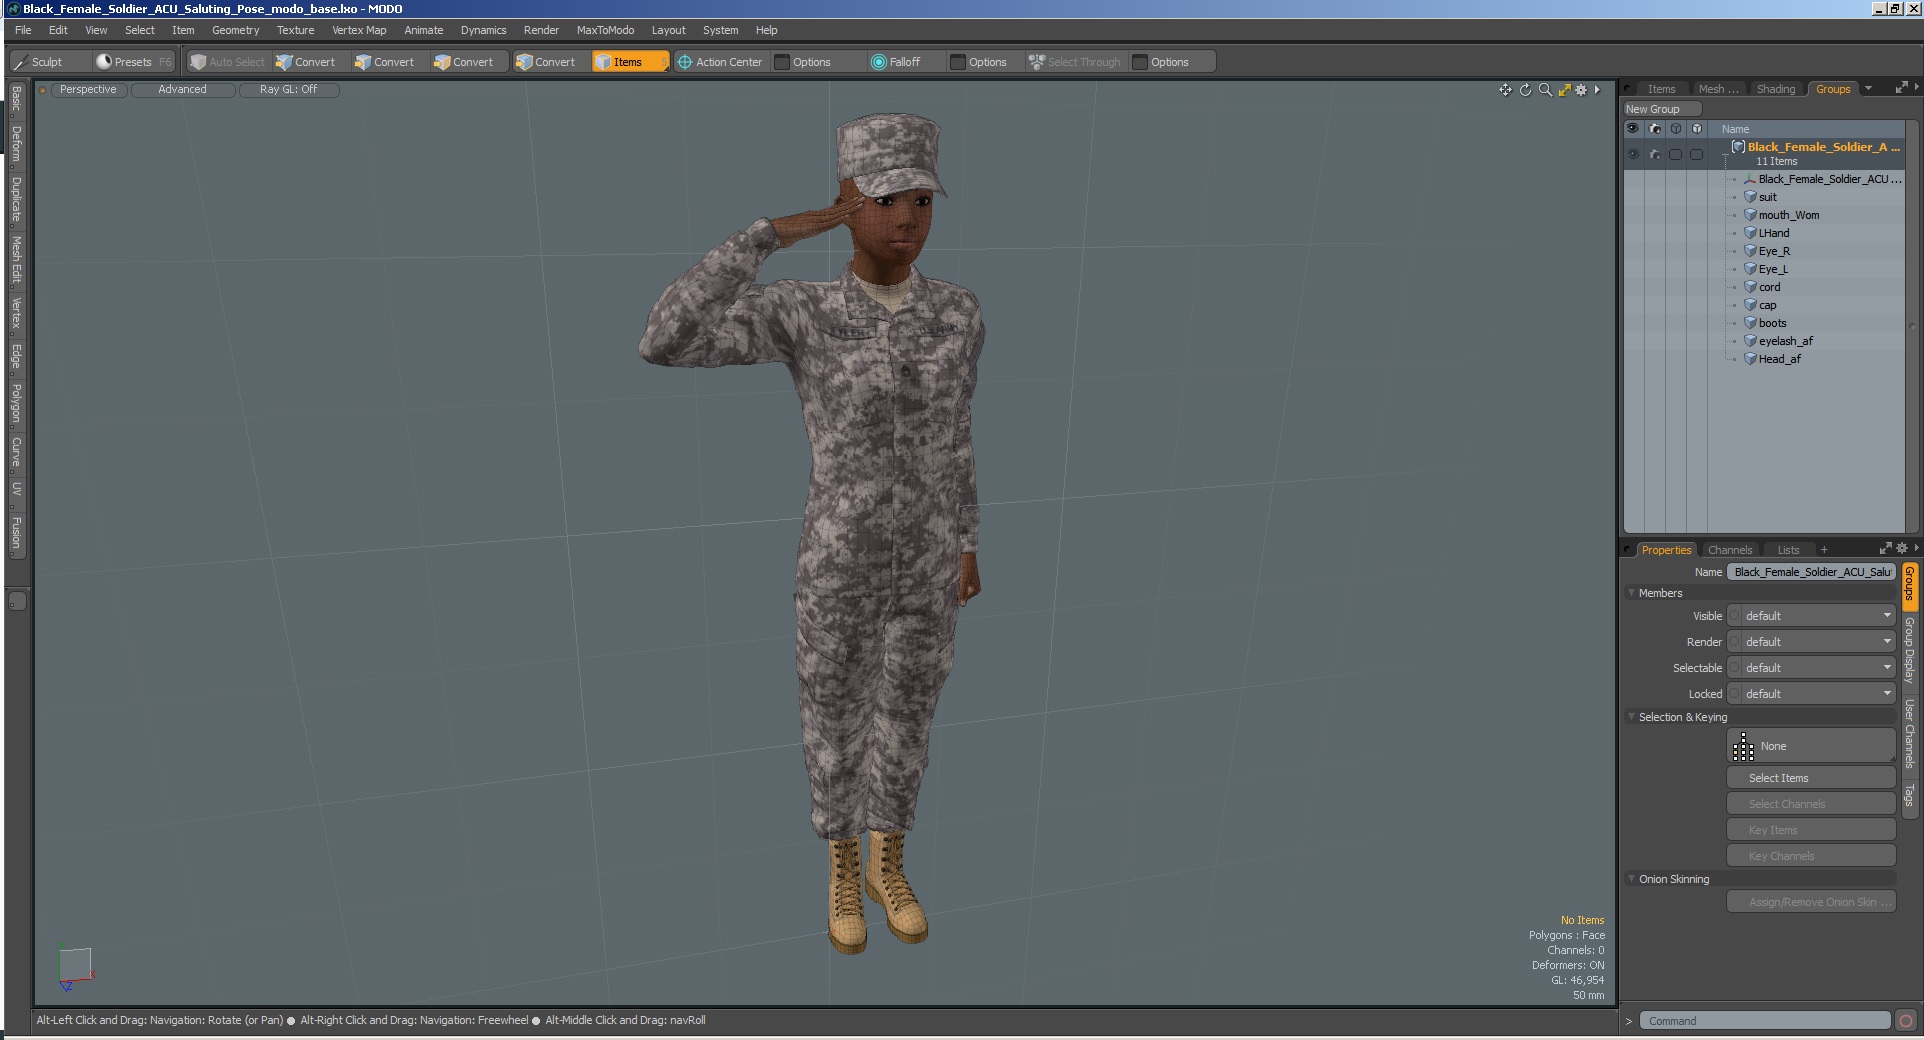This screenshot has height=1040, width=1924.
Task: Click the locator icon of Black_Female_Soldier_ACU item
Action: pos(1750,179)
